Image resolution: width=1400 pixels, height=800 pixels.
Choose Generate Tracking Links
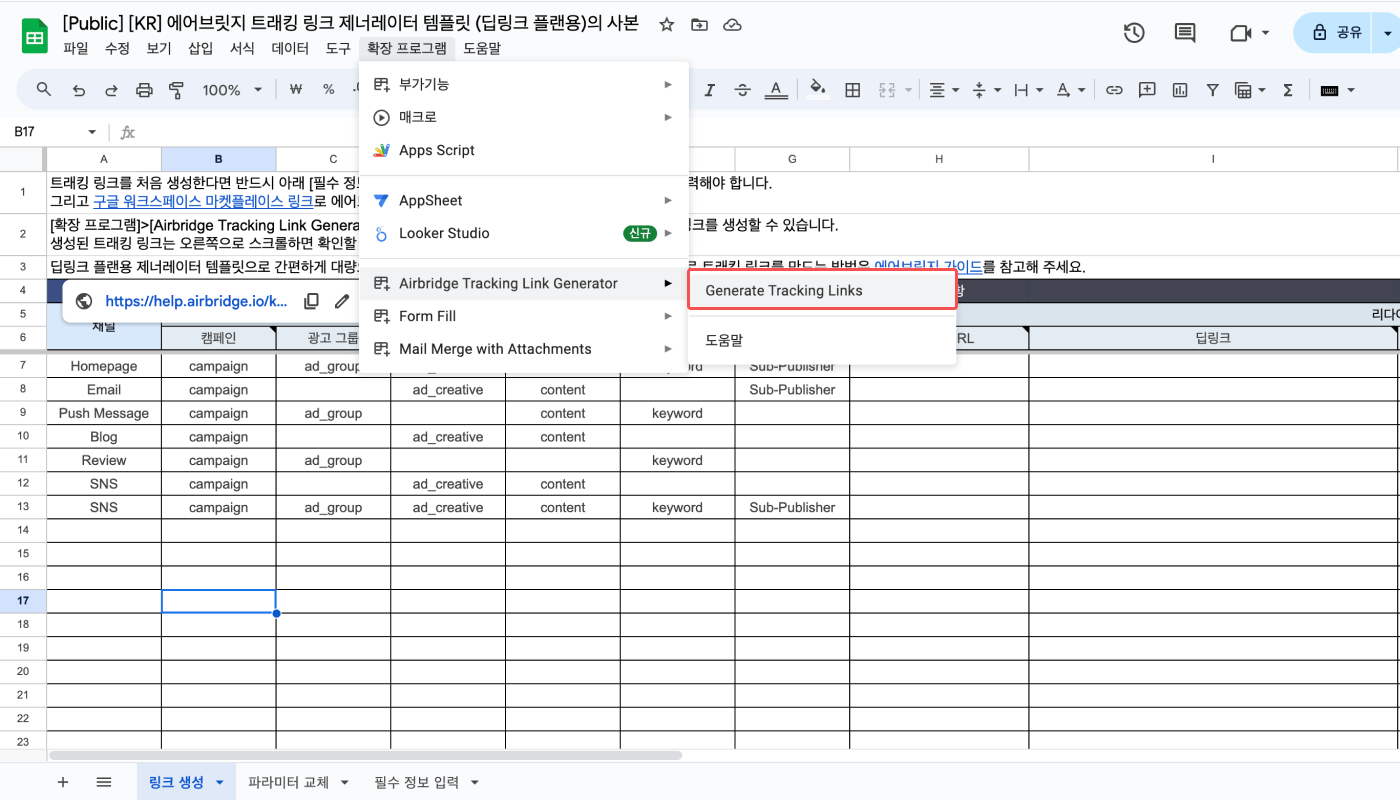[x=821, y=290]
